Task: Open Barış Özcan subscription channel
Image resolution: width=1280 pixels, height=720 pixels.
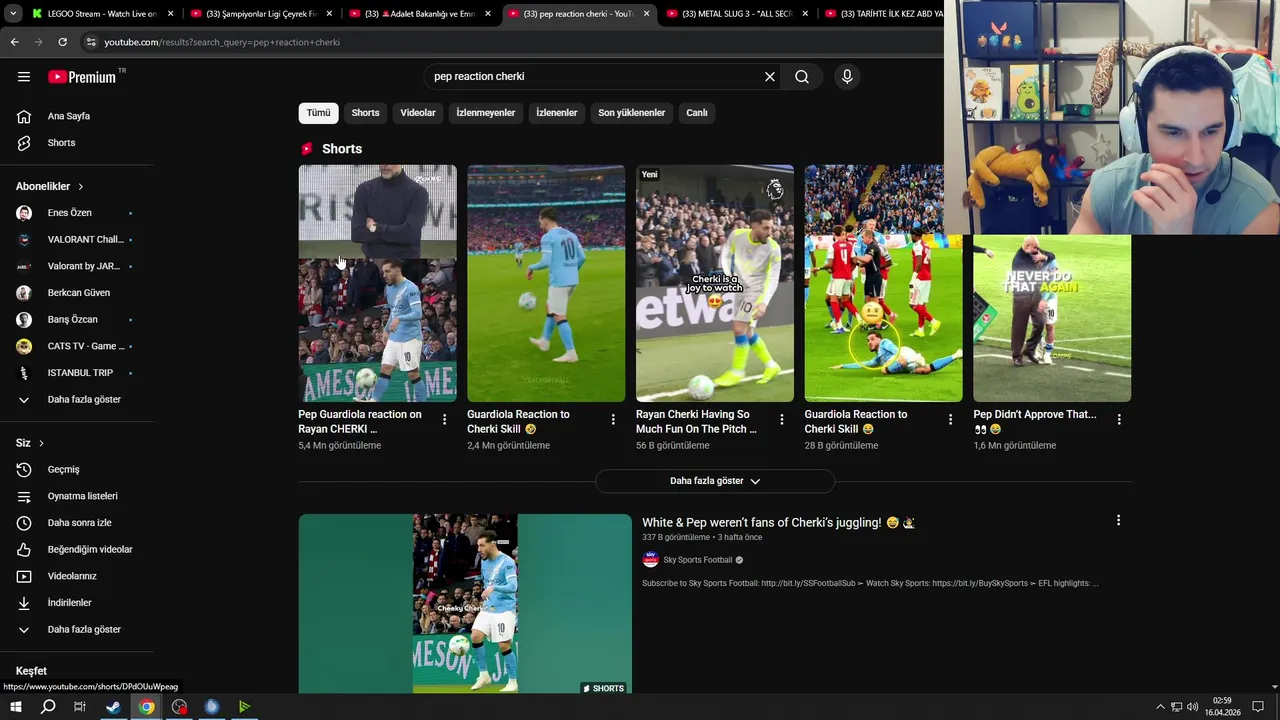Action: pyautogui.click(x=72, y=320)
